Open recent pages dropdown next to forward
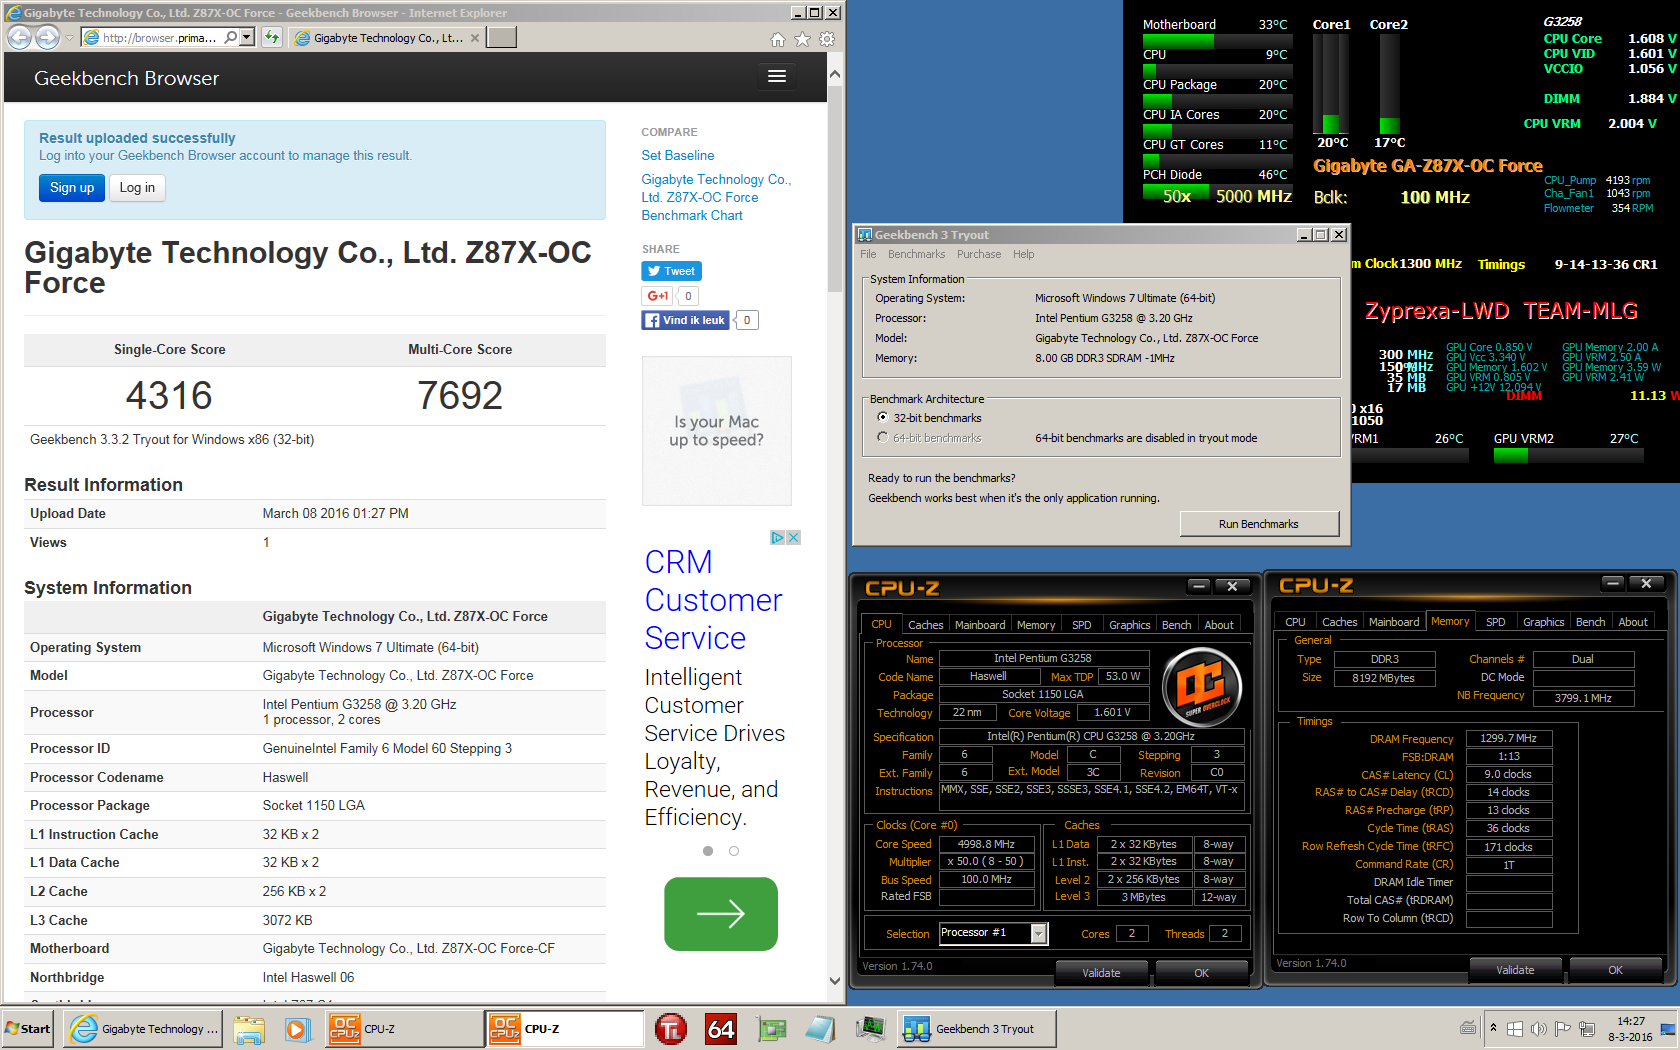This screenshot has width=1680, height=1050. [x=68, y=38]
